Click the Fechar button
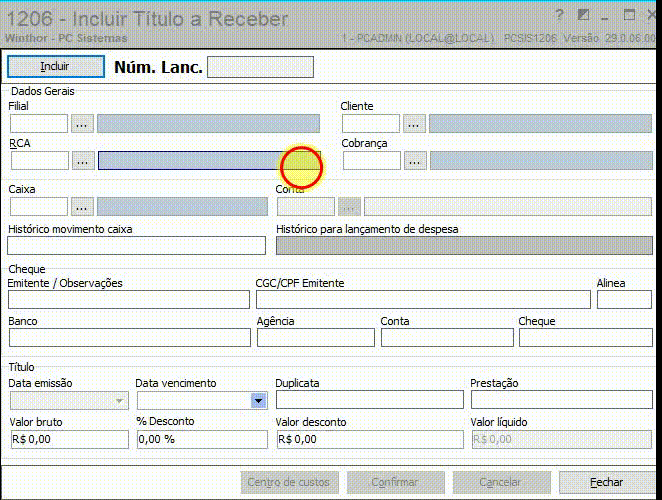 pos(608,482)
